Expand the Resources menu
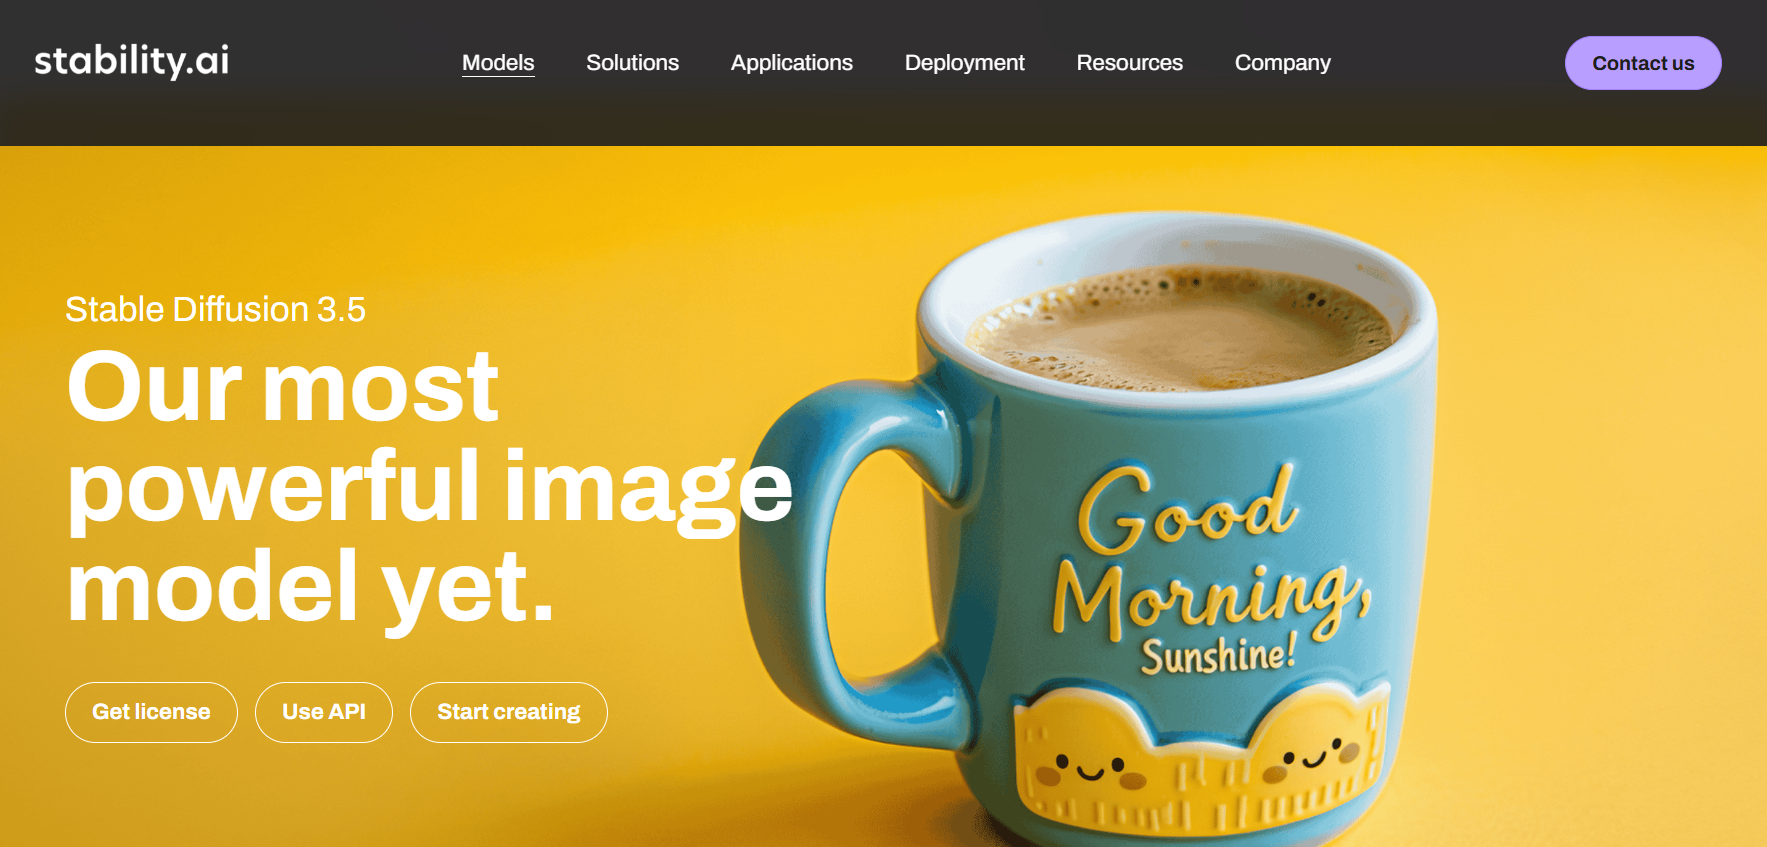1767x847 pixels. pos(1130,63)
